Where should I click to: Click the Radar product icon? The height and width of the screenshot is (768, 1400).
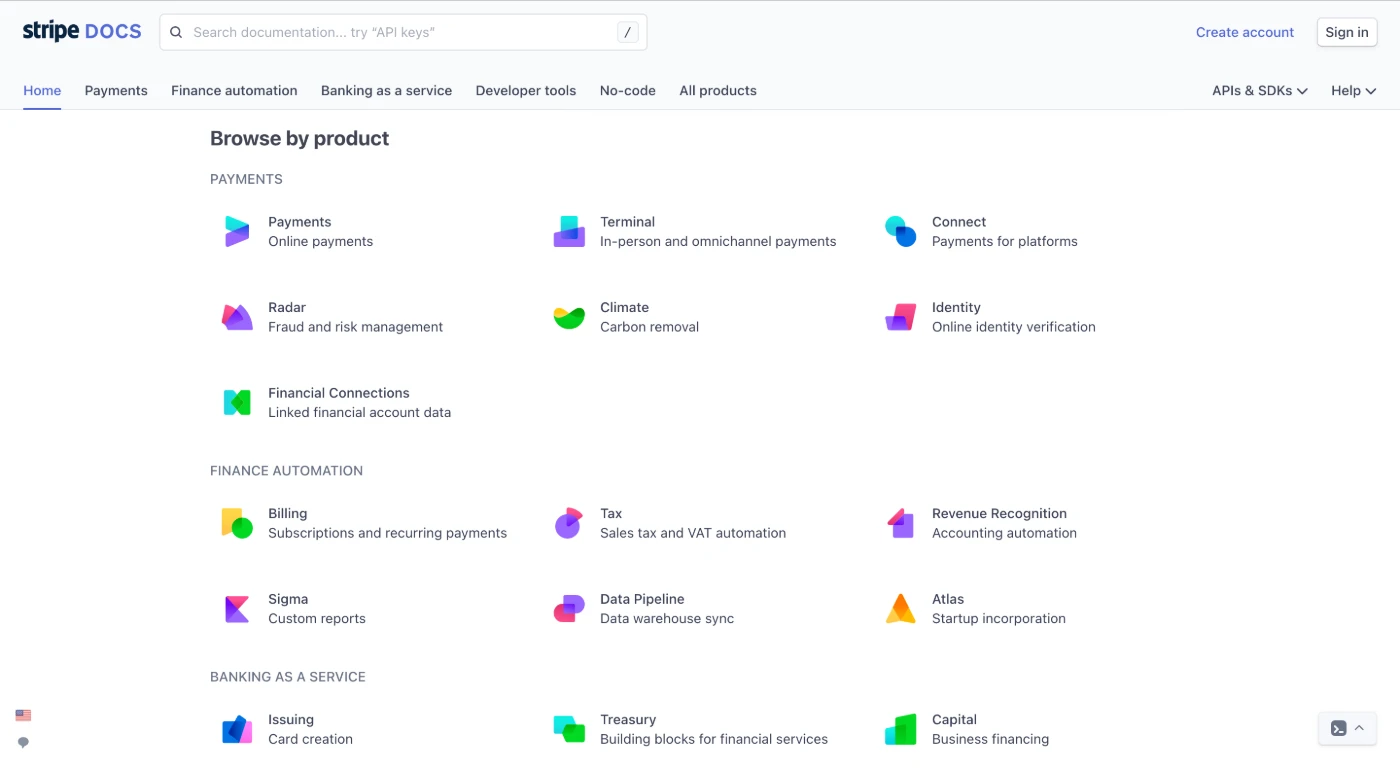pyautogui.click(x=237, y=317)
